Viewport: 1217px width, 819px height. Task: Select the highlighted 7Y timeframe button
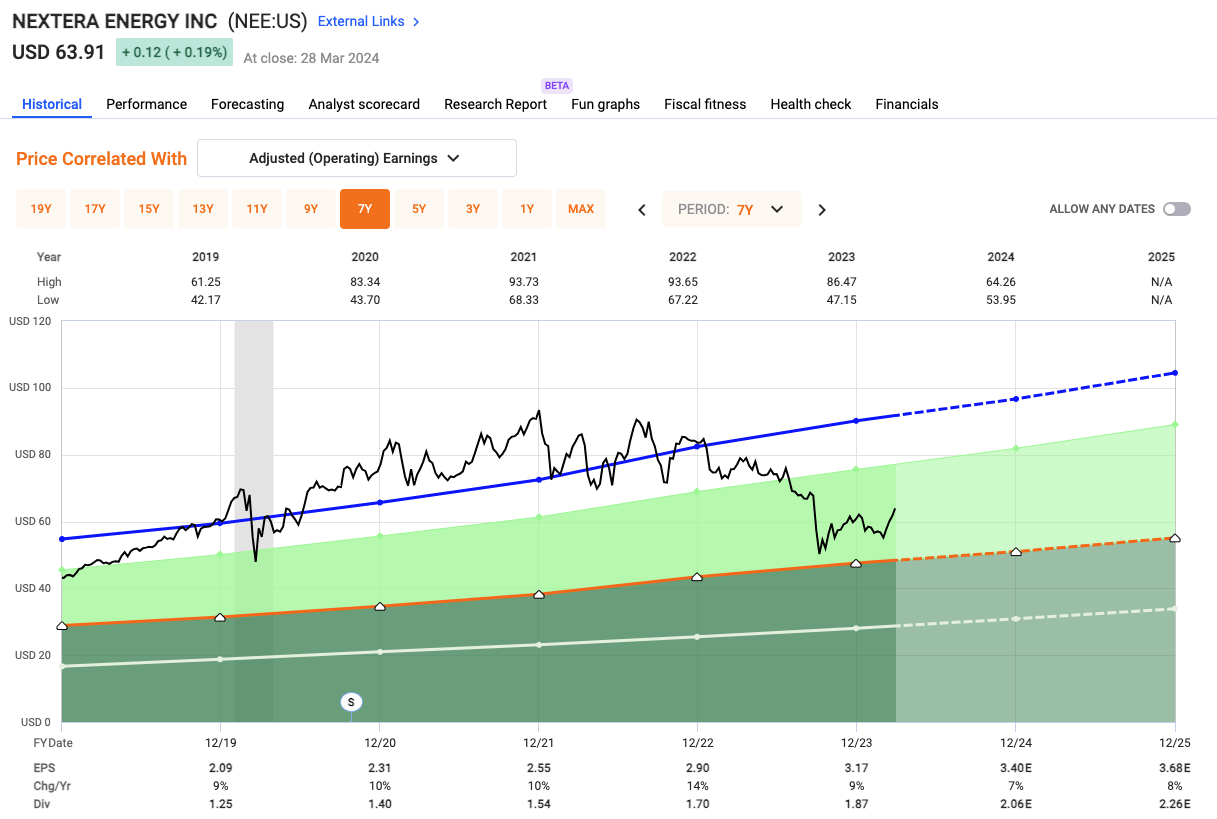(x=365, y=209)
